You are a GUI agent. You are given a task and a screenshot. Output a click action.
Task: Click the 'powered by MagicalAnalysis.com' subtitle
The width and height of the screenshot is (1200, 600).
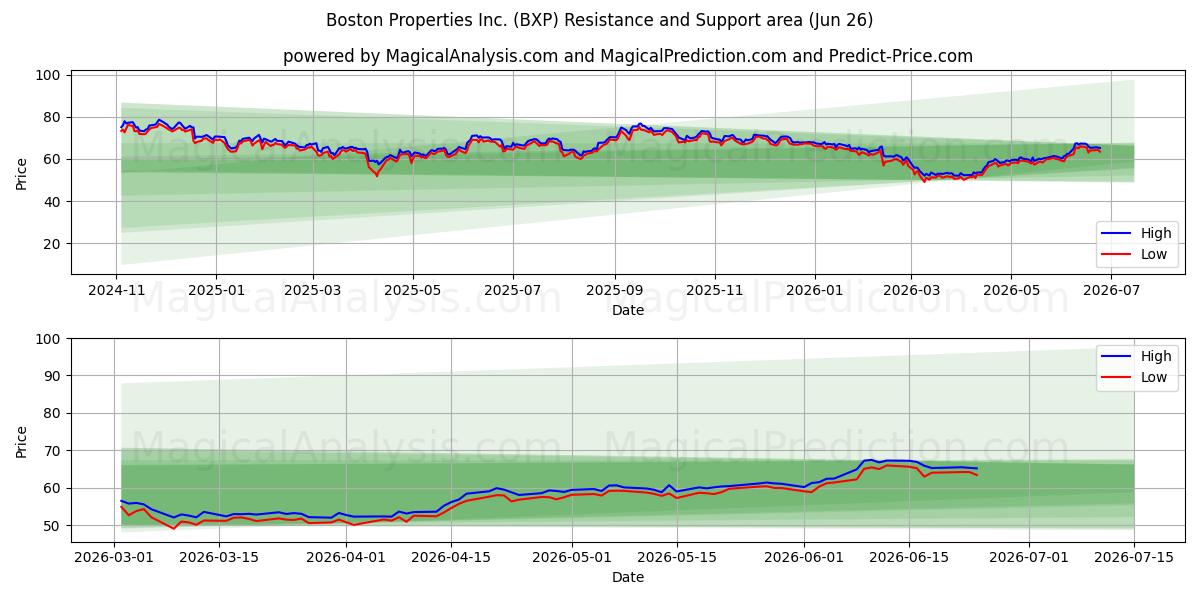point(628,56)
